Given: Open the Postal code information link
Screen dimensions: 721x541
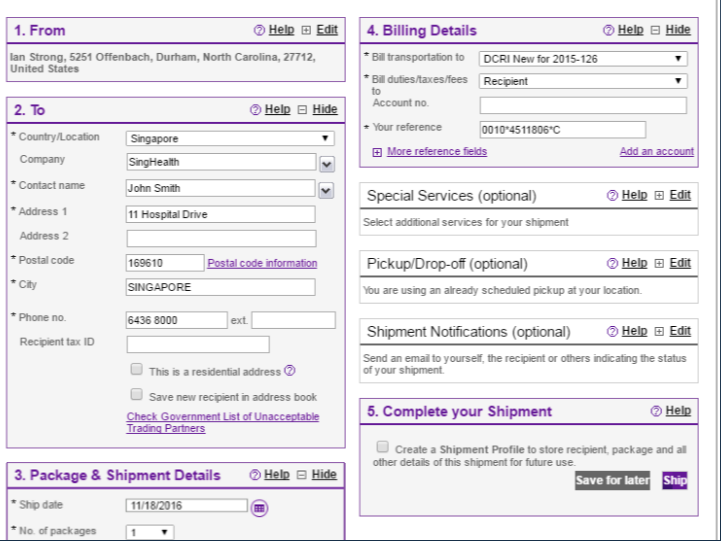Looking at the screenshot, I should coord(262,263).
